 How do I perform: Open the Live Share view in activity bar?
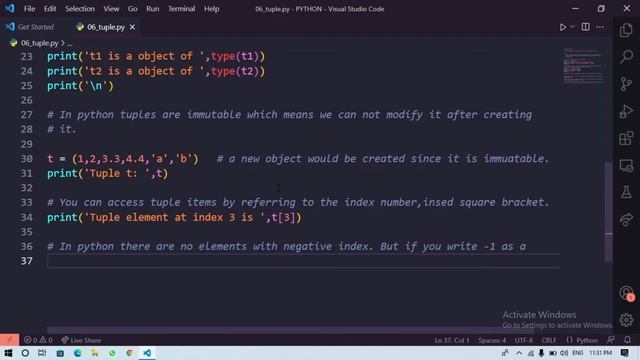(626, 220)
